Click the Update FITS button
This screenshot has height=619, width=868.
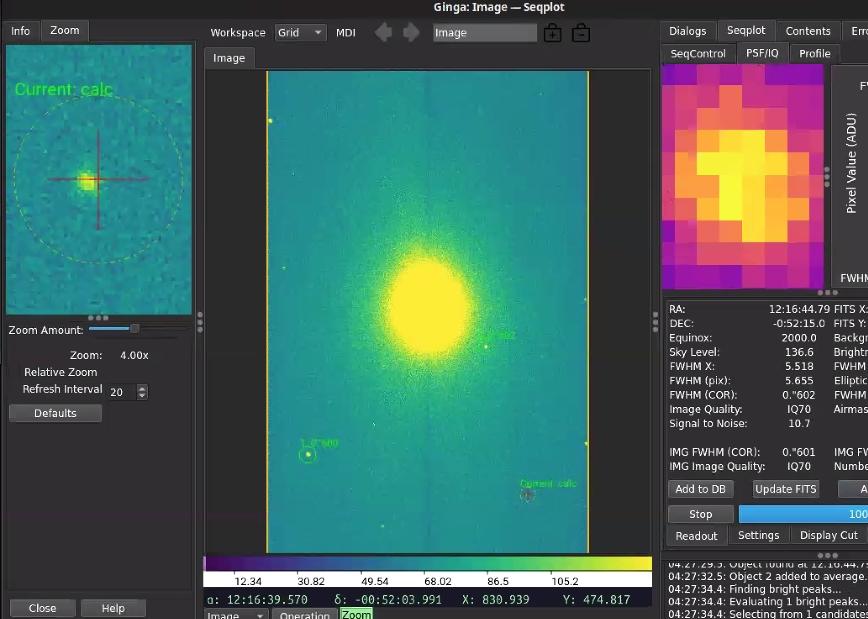pyautogui.click(x=786, y=489)
